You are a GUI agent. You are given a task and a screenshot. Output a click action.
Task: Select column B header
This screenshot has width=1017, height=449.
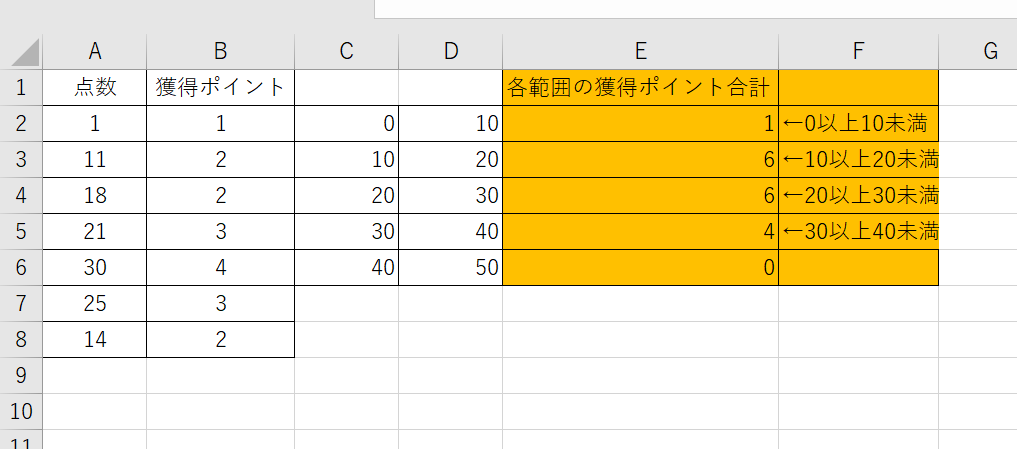click(x=220, y=52)
